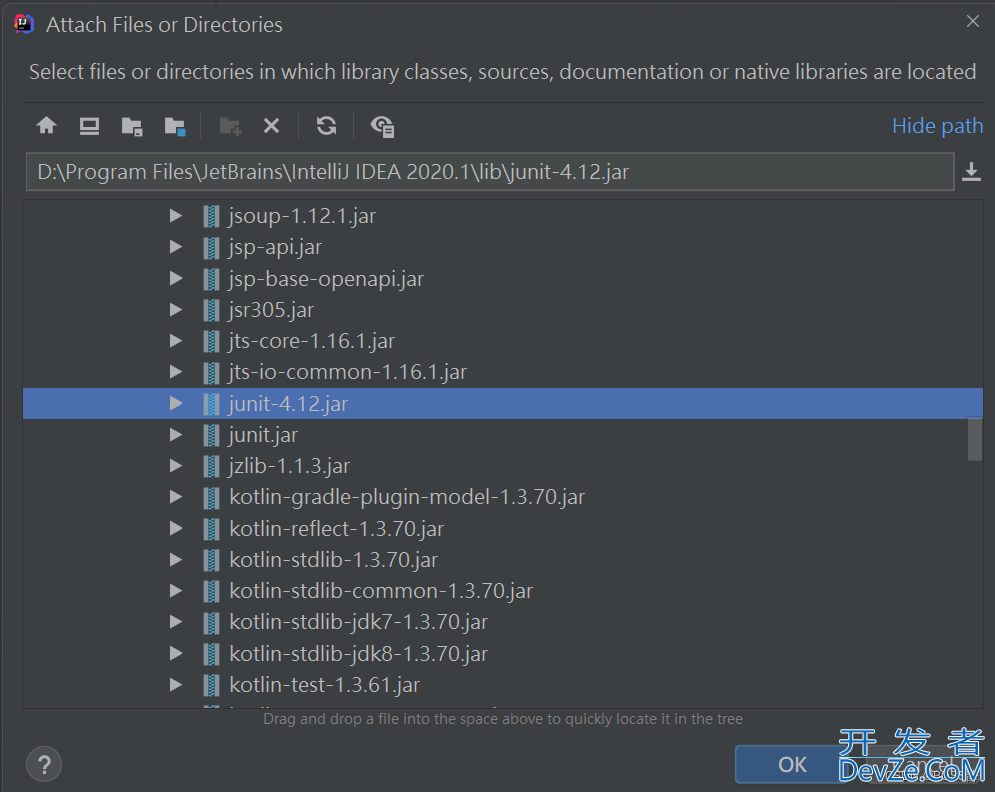Click the Hide path link
The height and width of the screenshot is (792, 995).
(937, 126)
